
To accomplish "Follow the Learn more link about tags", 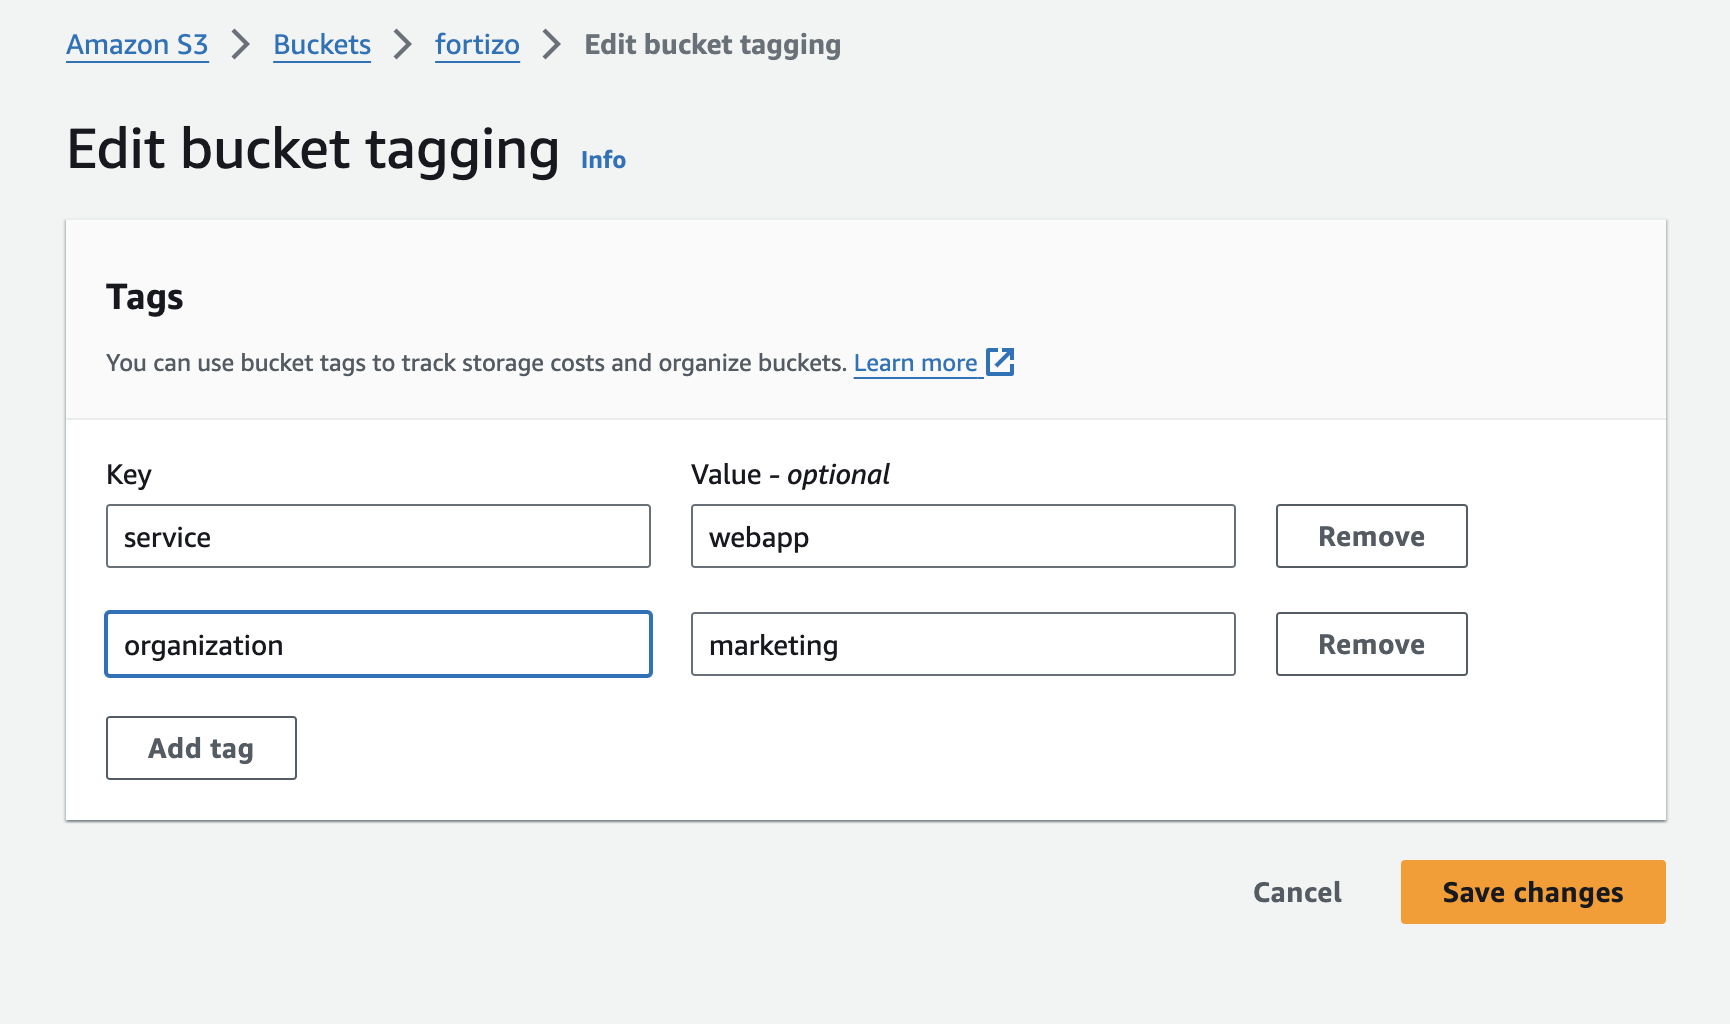I will coord(915,363).
